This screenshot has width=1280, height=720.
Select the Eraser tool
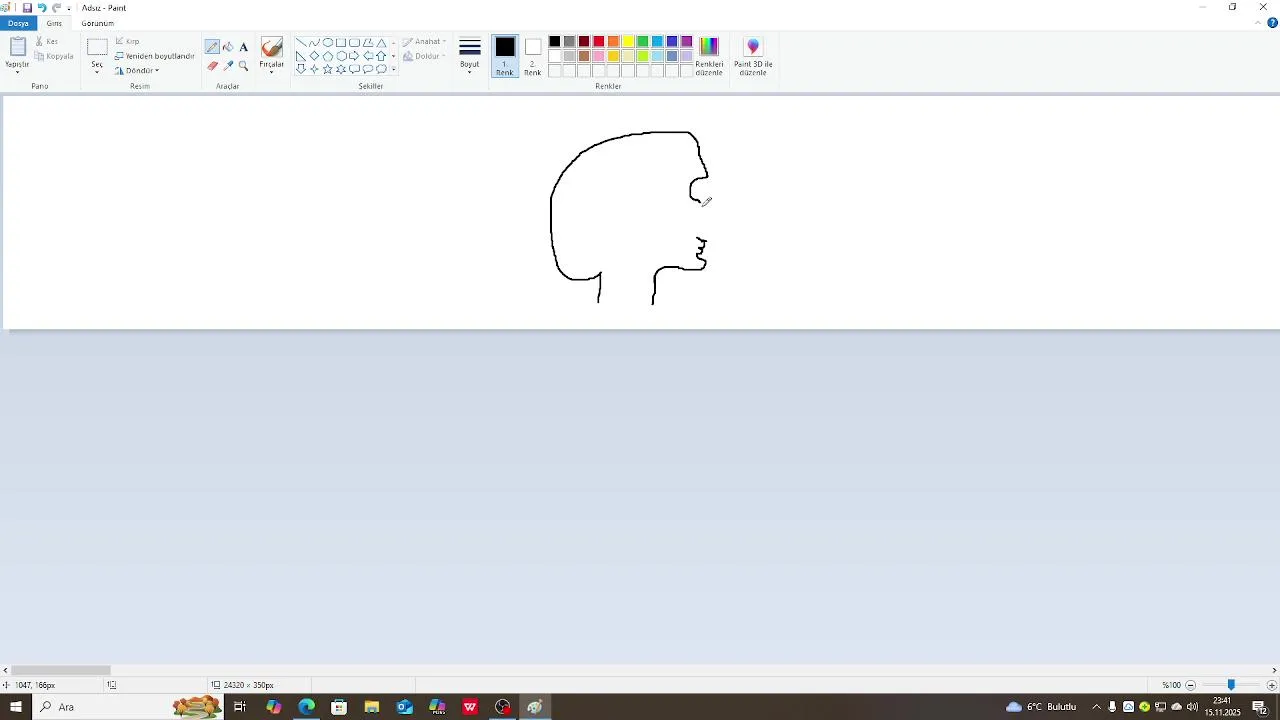tap(213, 66)
